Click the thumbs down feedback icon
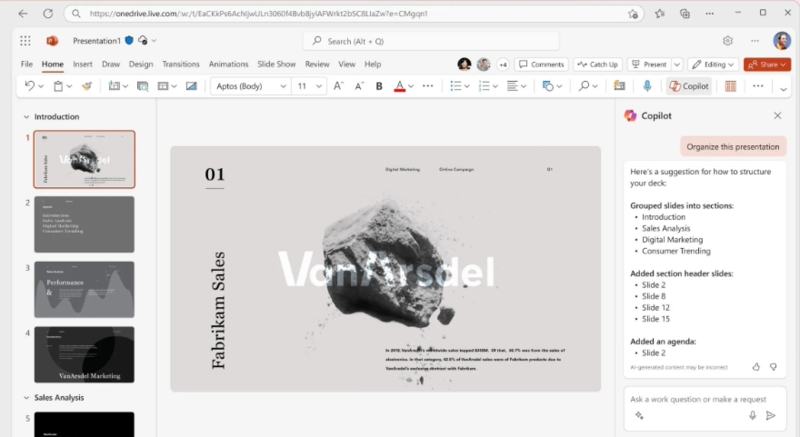The width and height of the screenshot is (800, 437). 773,367
